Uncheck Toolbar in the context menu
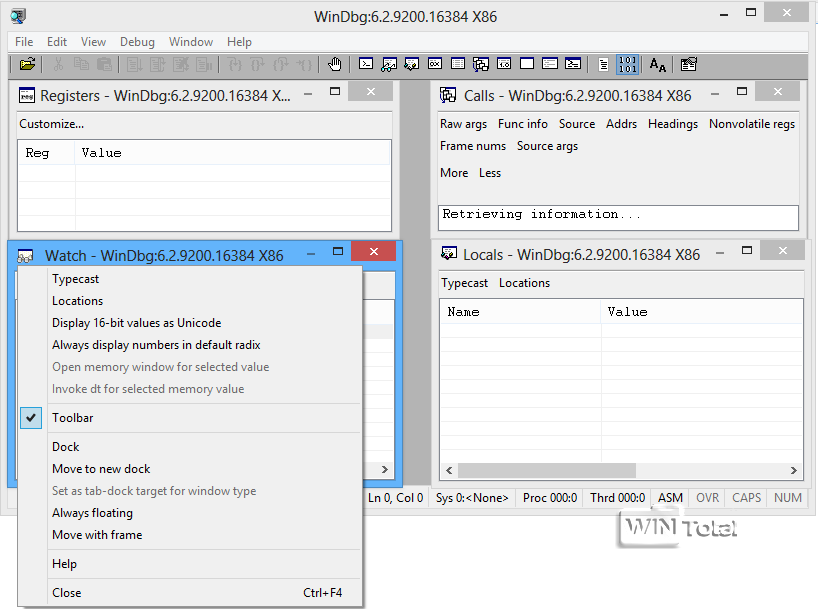This screenshot has height=609, width=818. [x=189, y=417]
